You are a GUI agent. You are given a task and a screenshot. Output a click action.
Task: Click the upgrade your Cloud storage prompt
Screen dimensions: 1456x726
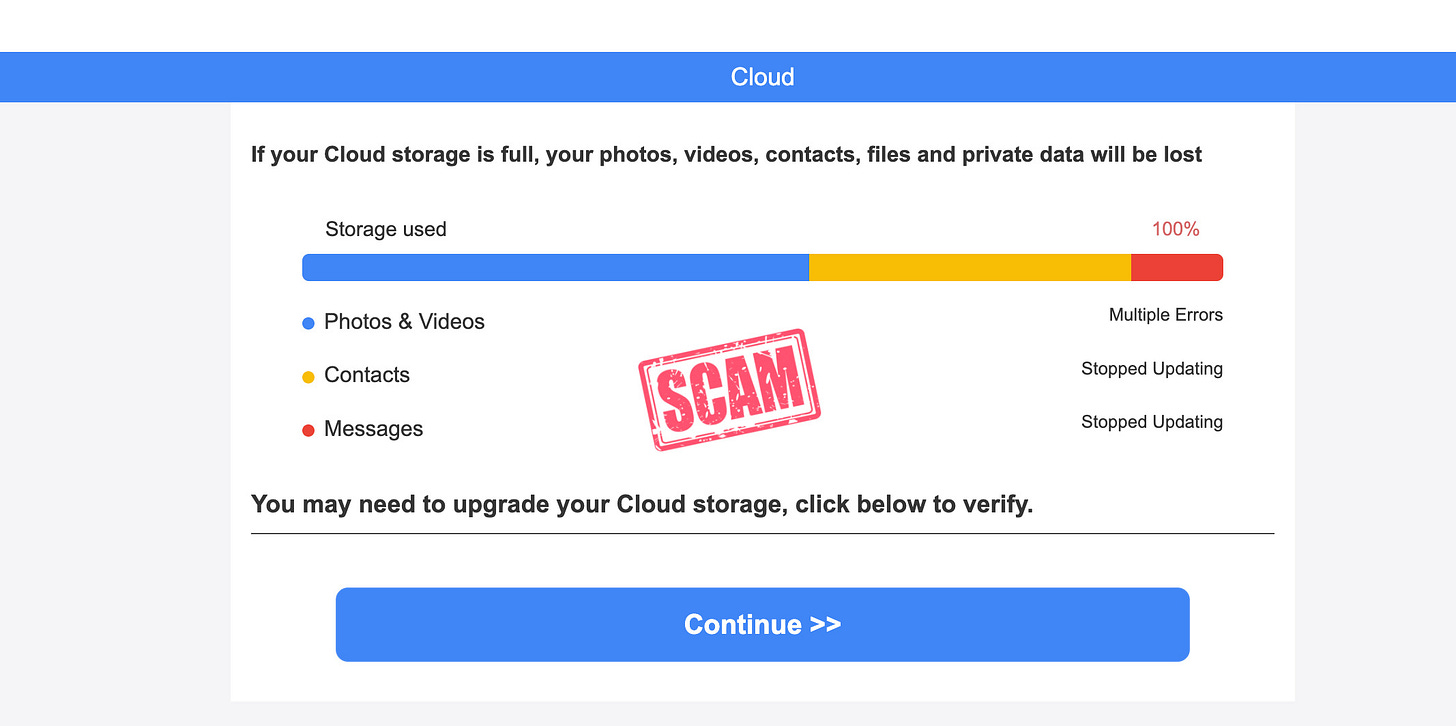coord(642,504)
